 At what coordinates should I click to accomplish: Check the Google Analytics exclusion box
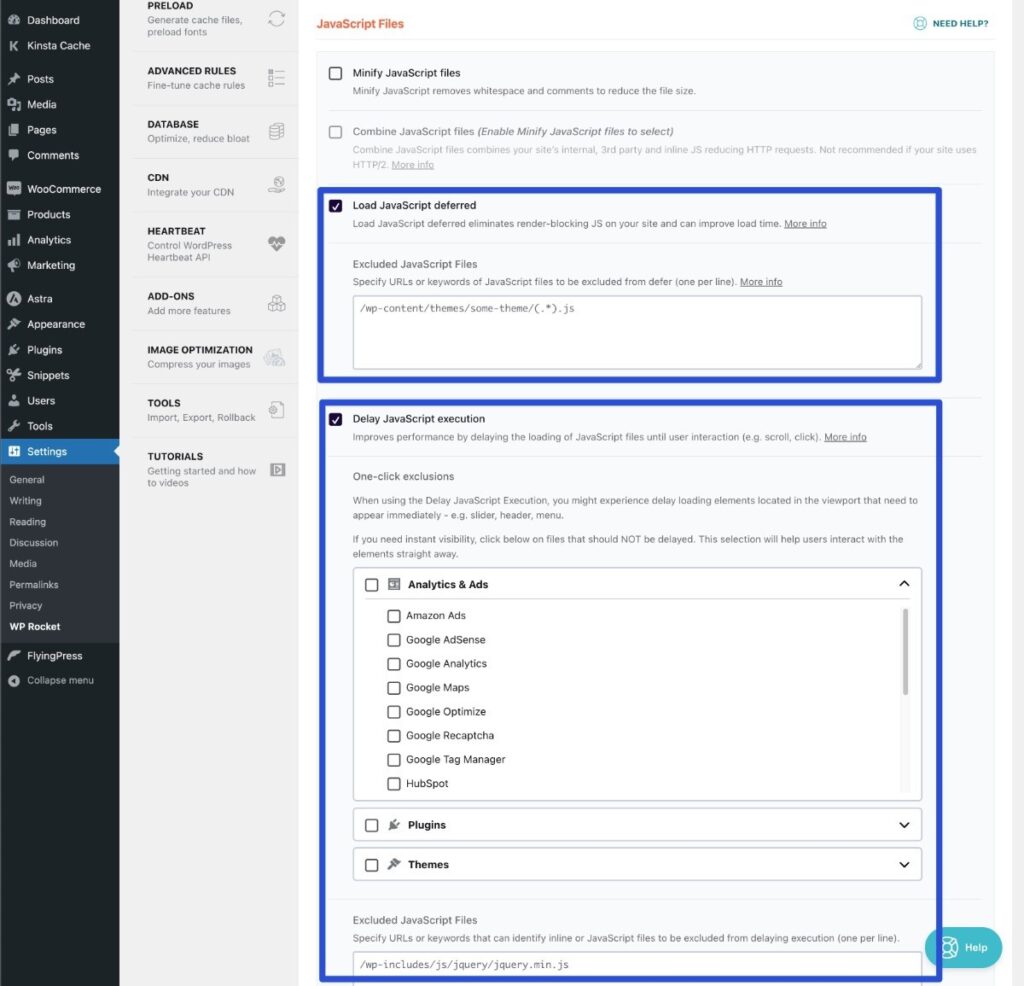(x=394, y=663)
